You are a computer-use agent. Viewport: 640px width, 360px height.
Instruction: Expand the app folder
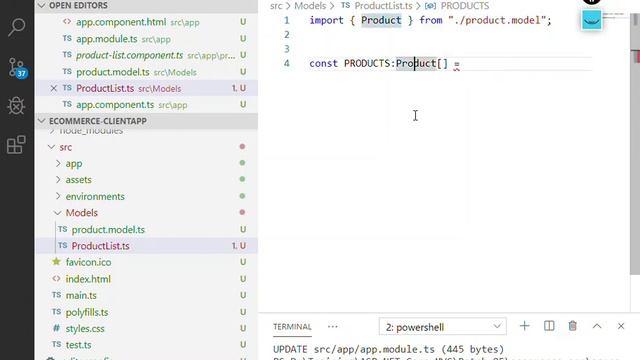pos(58,164)
